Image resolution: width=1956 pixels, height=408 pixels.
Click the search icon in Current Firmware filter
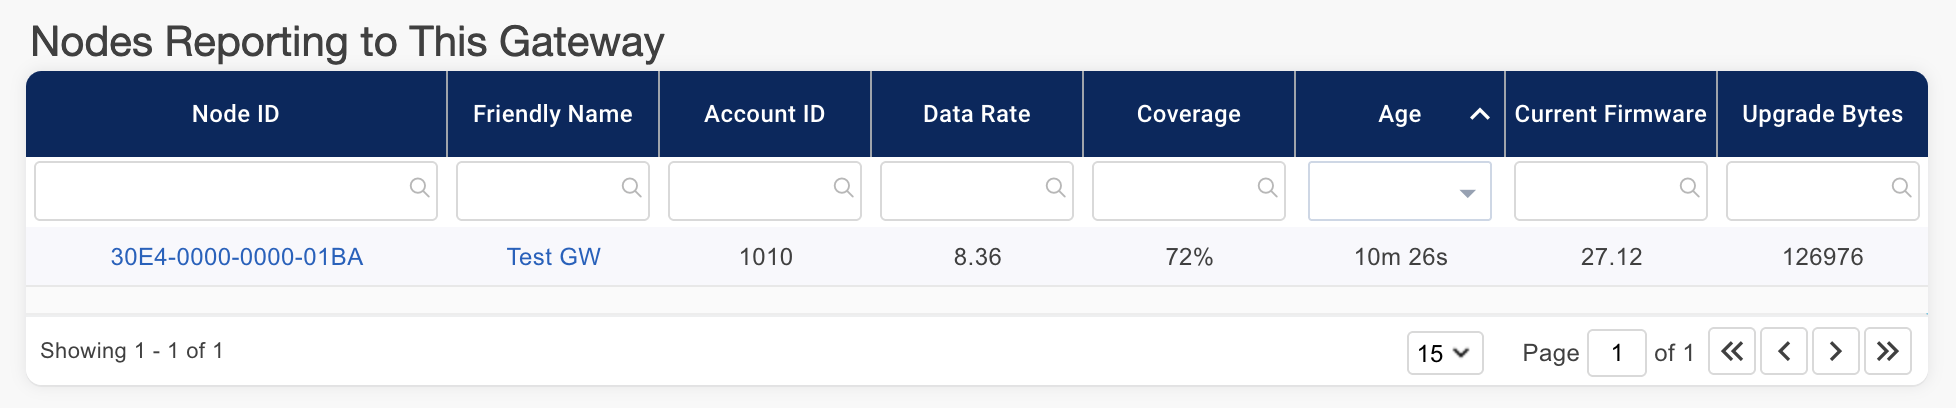coord(1689,188)
